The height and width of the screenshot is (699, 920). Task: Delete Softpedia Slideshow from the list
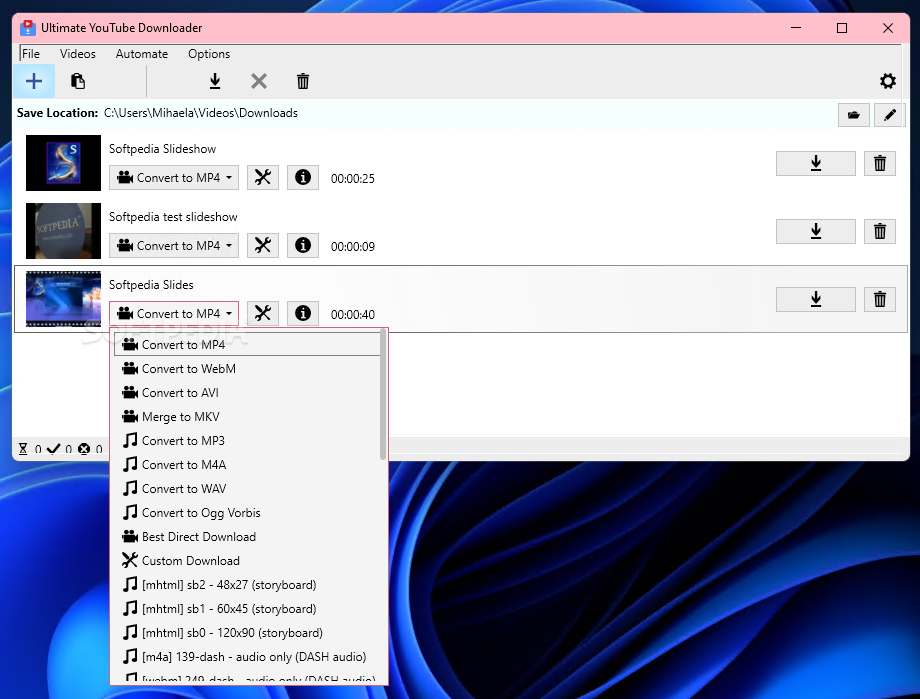pos(880,163)
